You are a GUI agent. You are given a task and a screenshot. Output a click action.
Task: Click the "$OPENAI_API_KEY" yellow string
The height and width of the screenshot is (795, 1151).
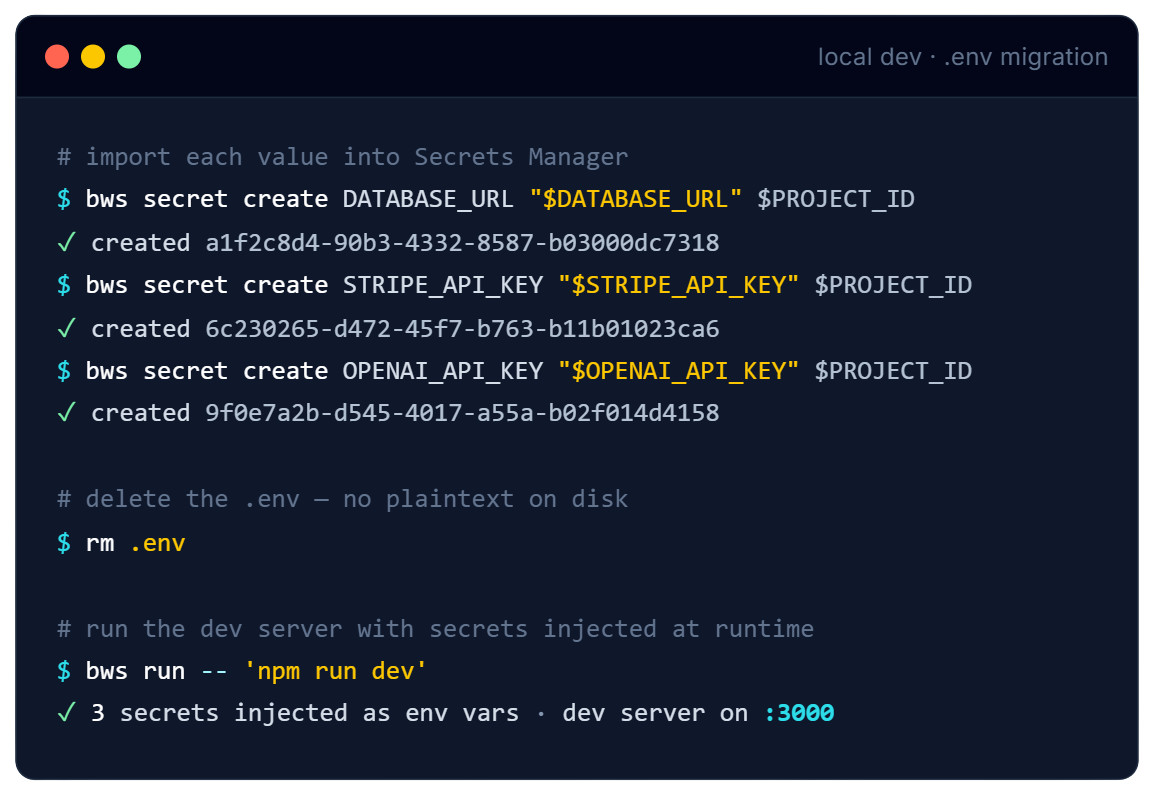point(678,371)
